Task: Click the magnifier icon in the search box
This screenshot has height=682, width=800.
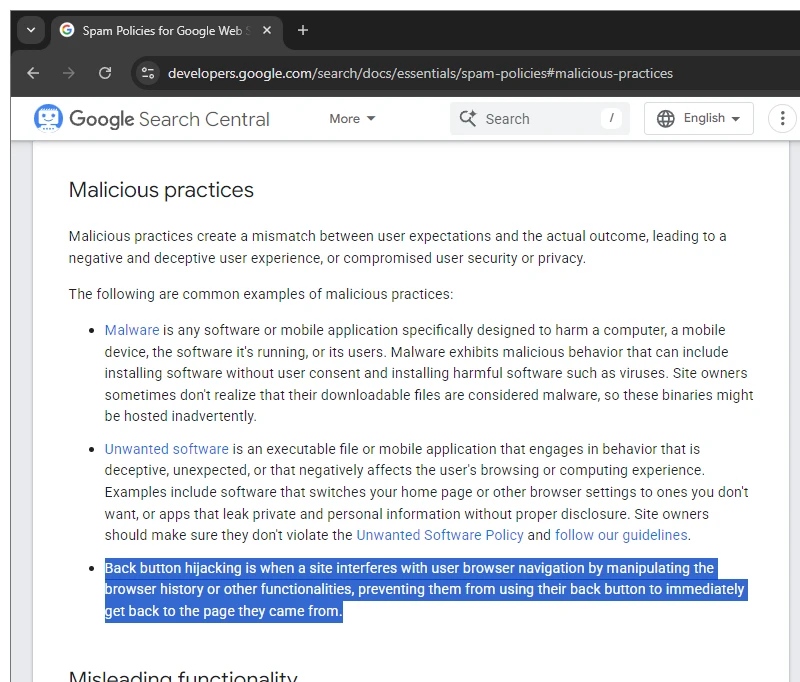Action: click(467, 119)
